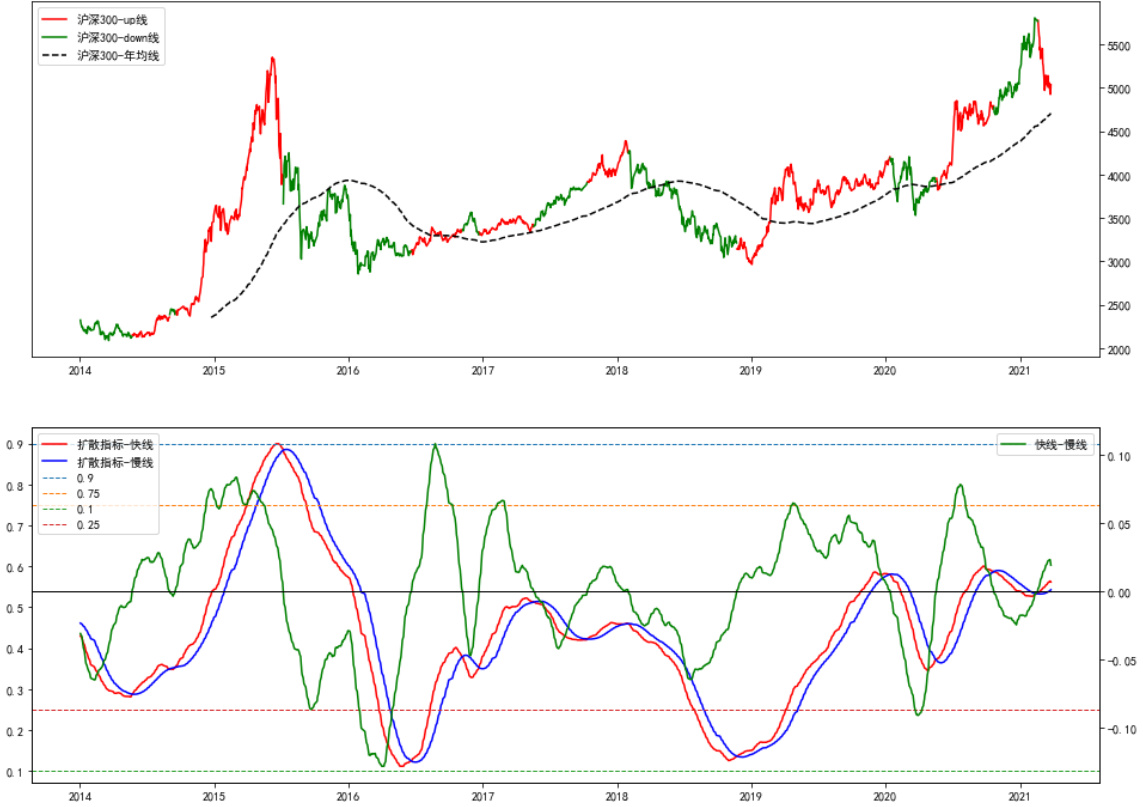Screen dimensions: 1143x807
Task: Click the 0.05 label on lower right axis
Action: (1119, 525)
